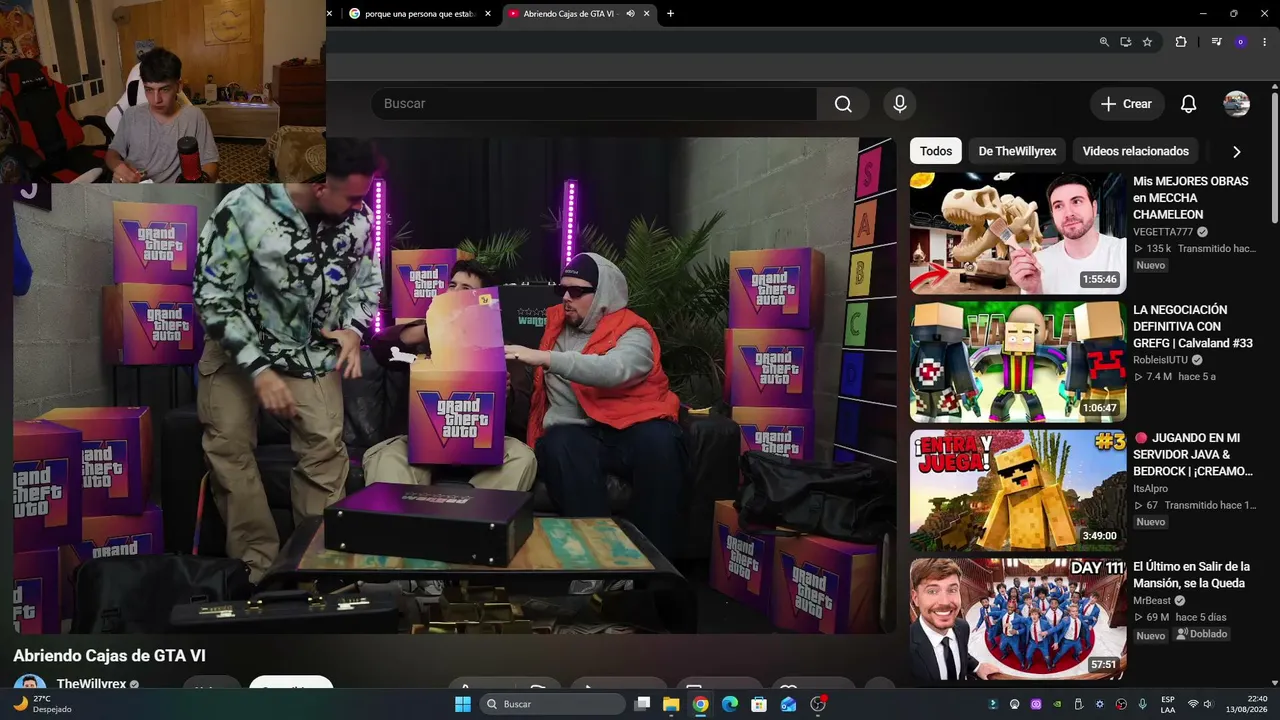Image resolution: width=1280 pixels, height=720 pixels.
Task: Select the De TheWillyrex filter chip
Action: pyautogui.click(x=1017, y=151)
